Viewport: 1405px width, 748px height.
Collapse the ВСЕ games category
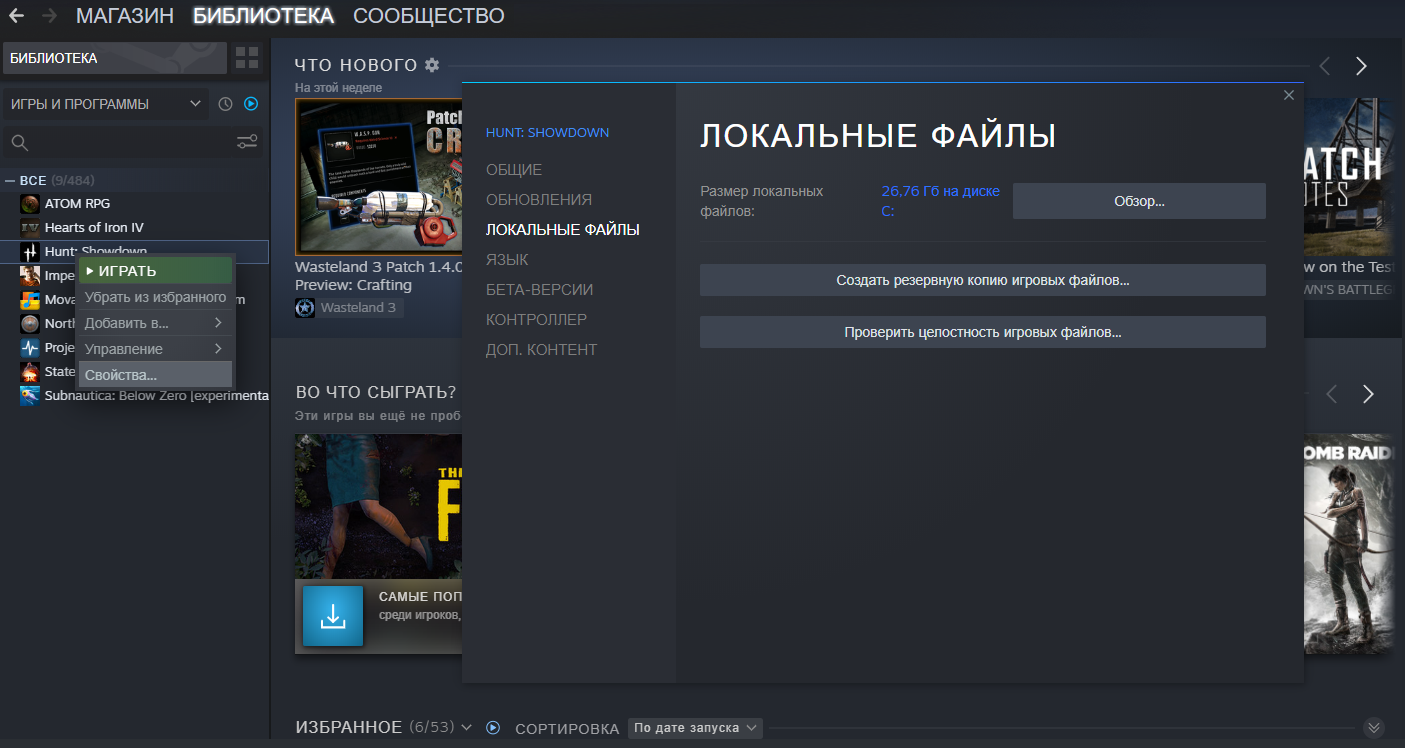(10, 180)
